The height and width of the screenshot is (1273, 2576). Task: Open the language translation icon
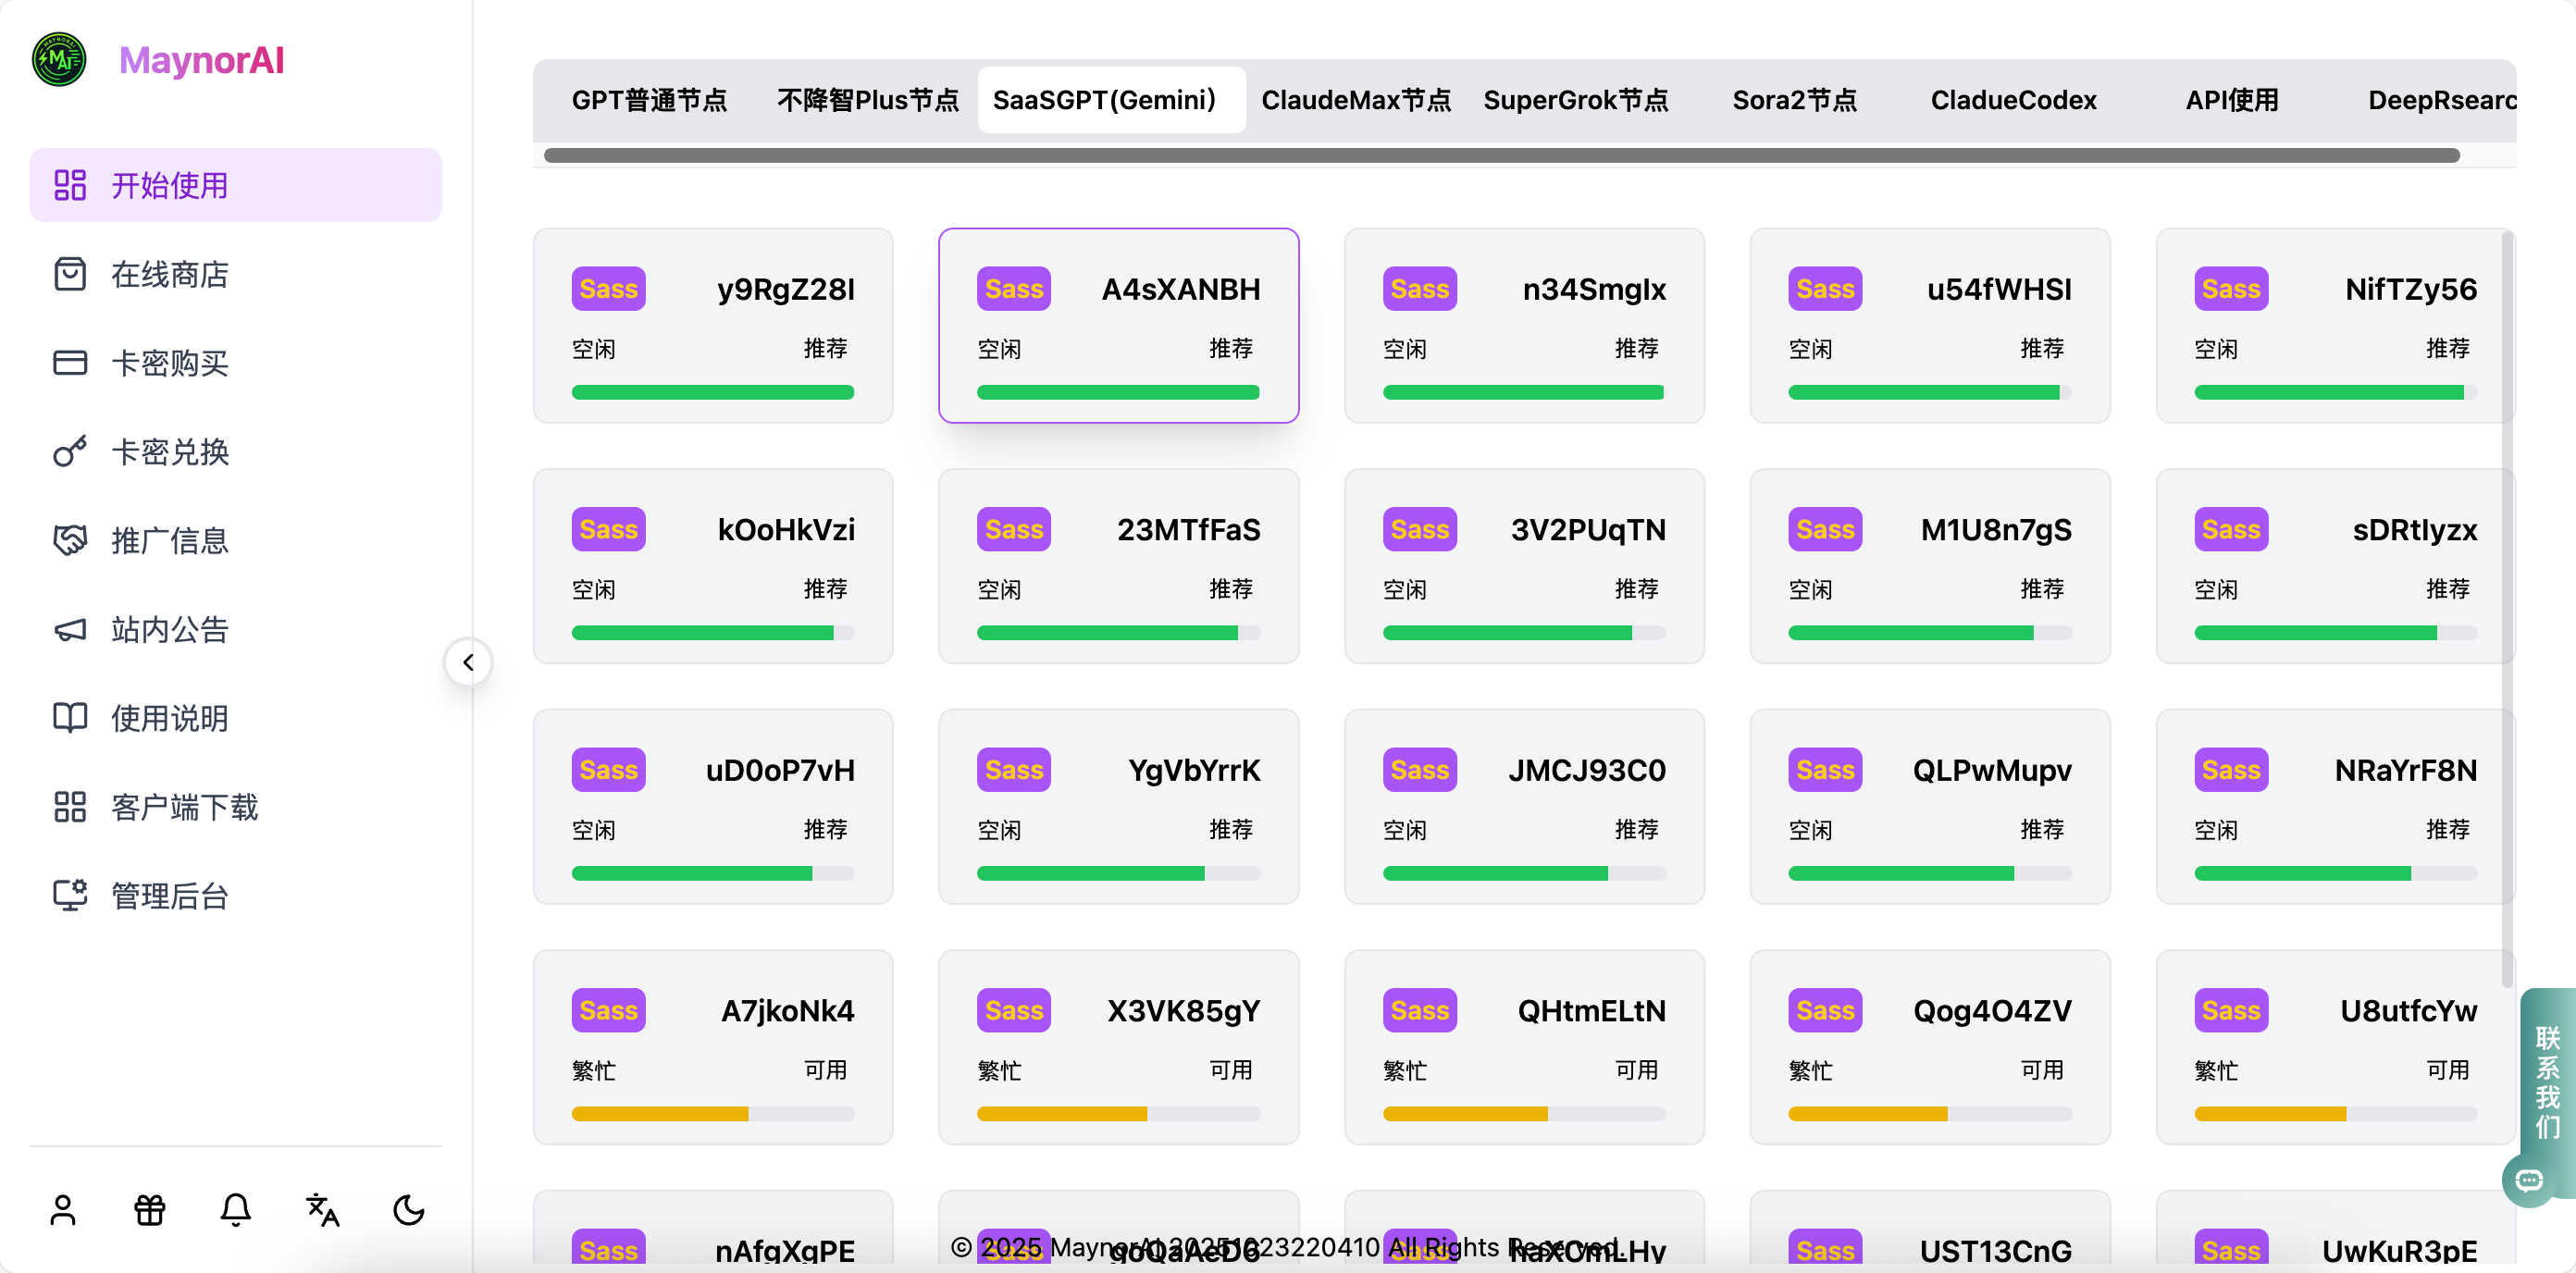point(322,1210)
